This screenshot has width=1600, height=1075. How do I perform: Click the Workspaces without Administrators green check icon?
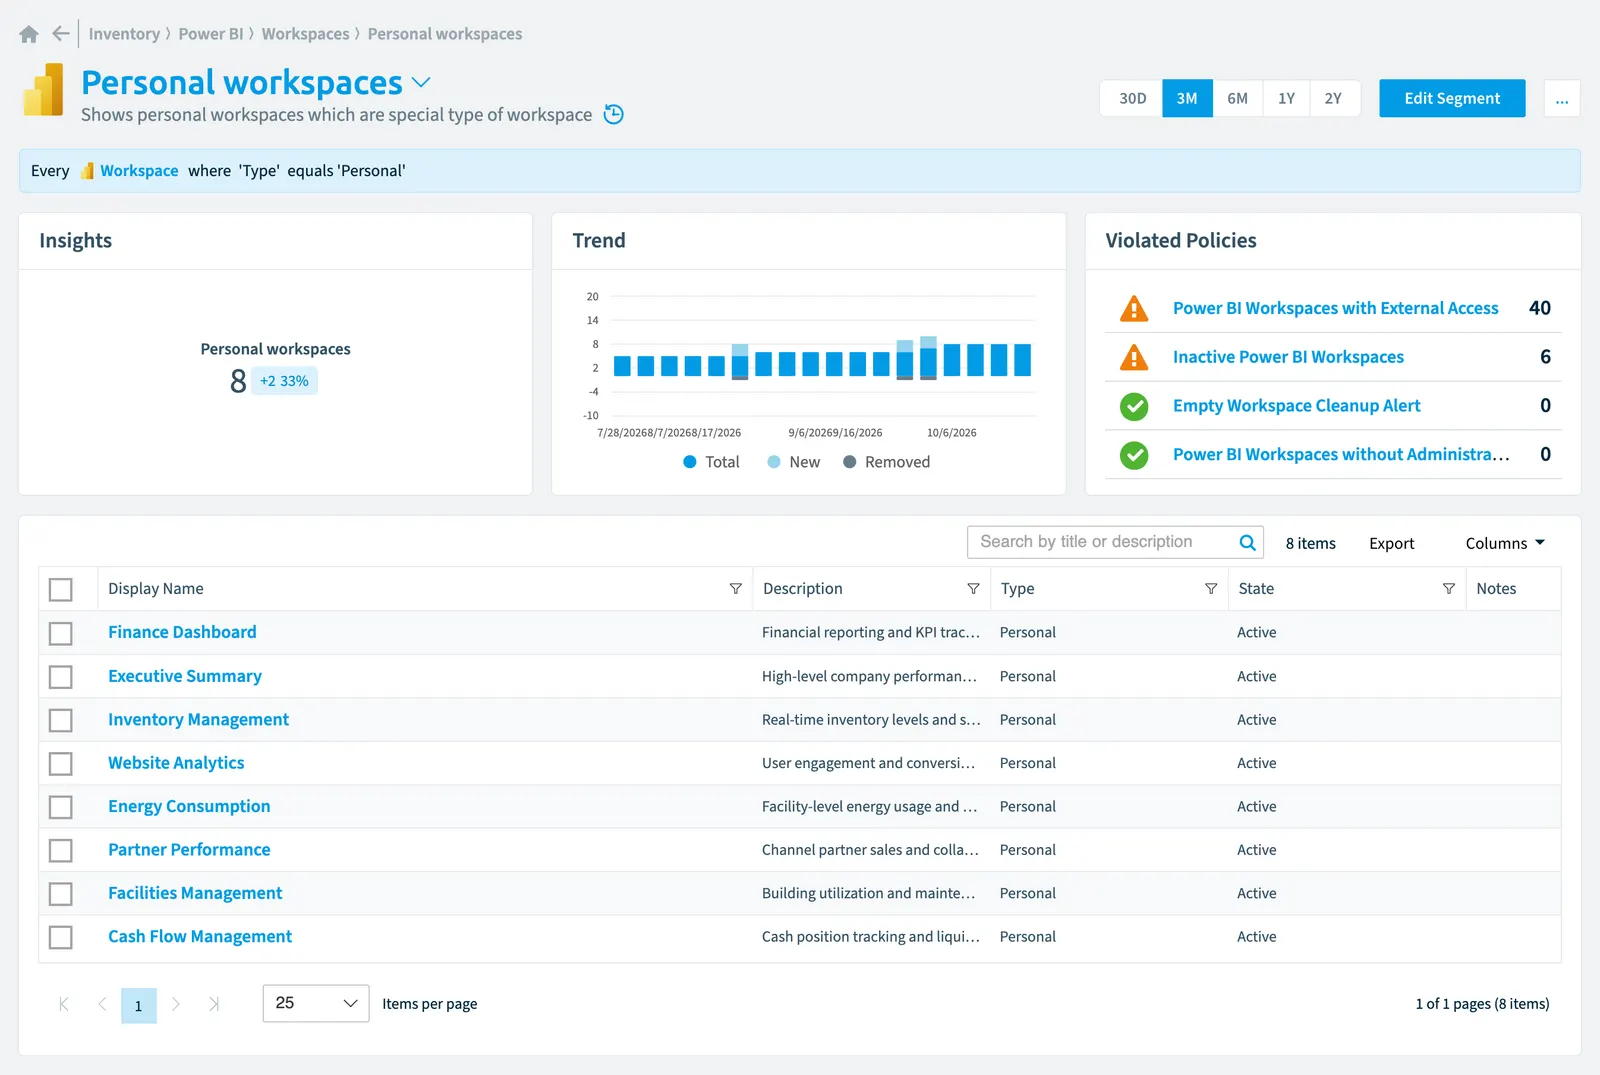click(1134, 455)
